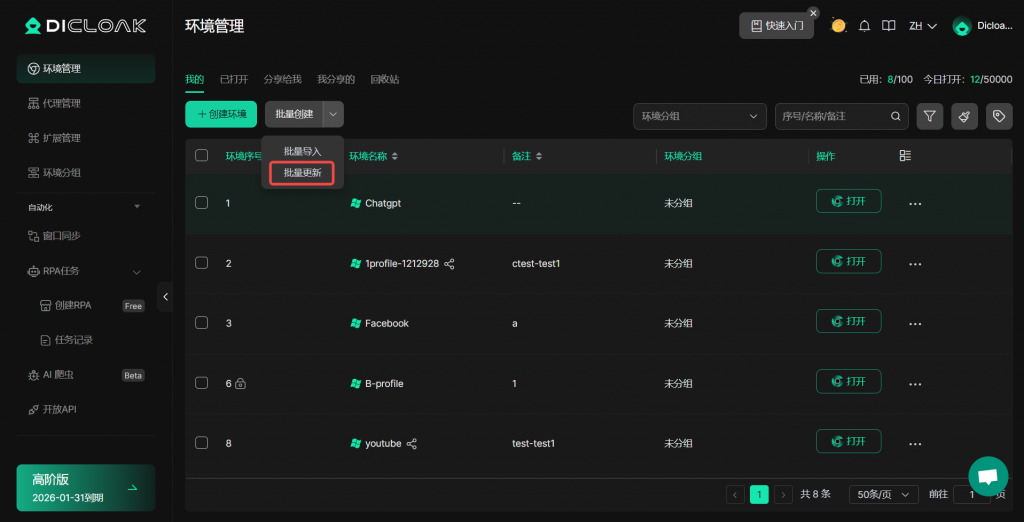Open the notification bell

[864, 26]
